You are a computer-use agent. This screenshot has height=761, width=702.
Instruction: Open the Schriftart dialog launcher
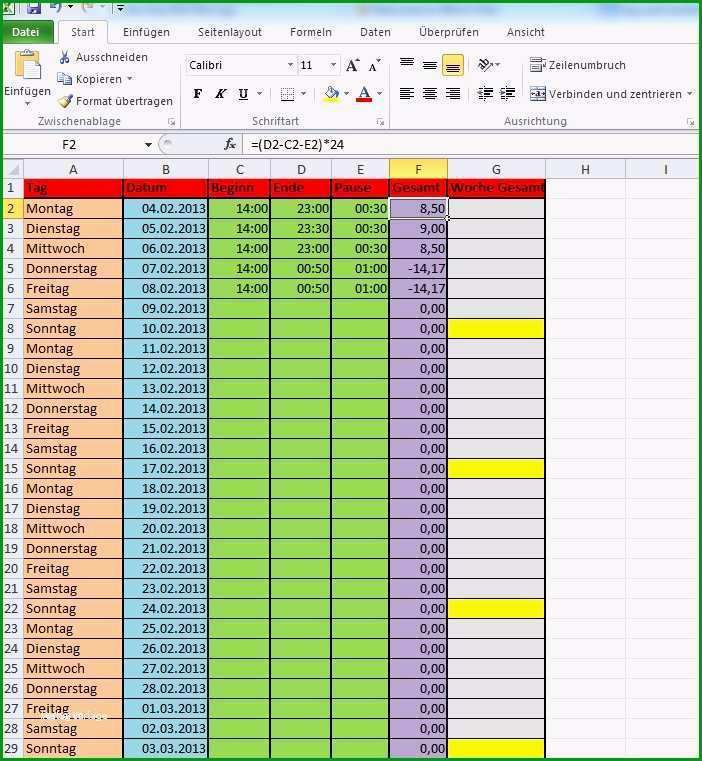tap(380, 122)
